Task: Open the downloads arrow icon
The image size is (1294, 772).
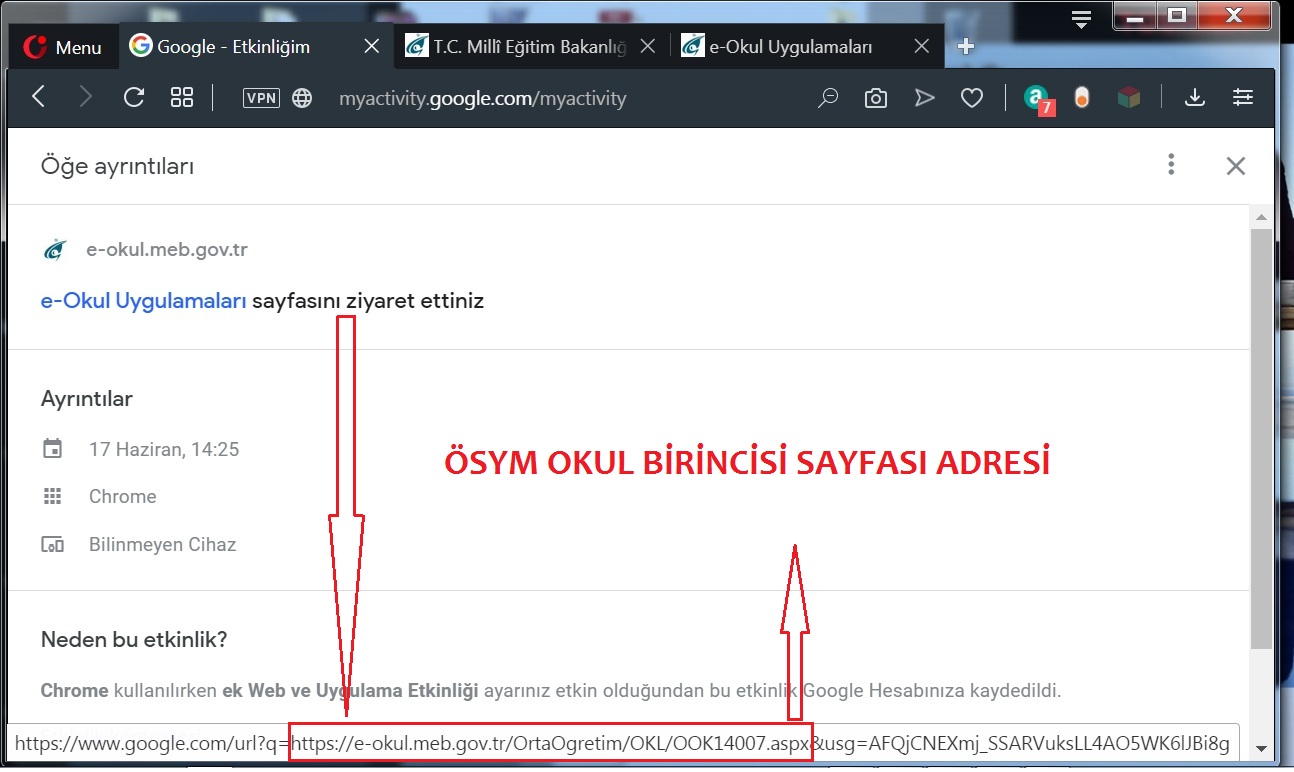Action: (x=1194, y=98)
